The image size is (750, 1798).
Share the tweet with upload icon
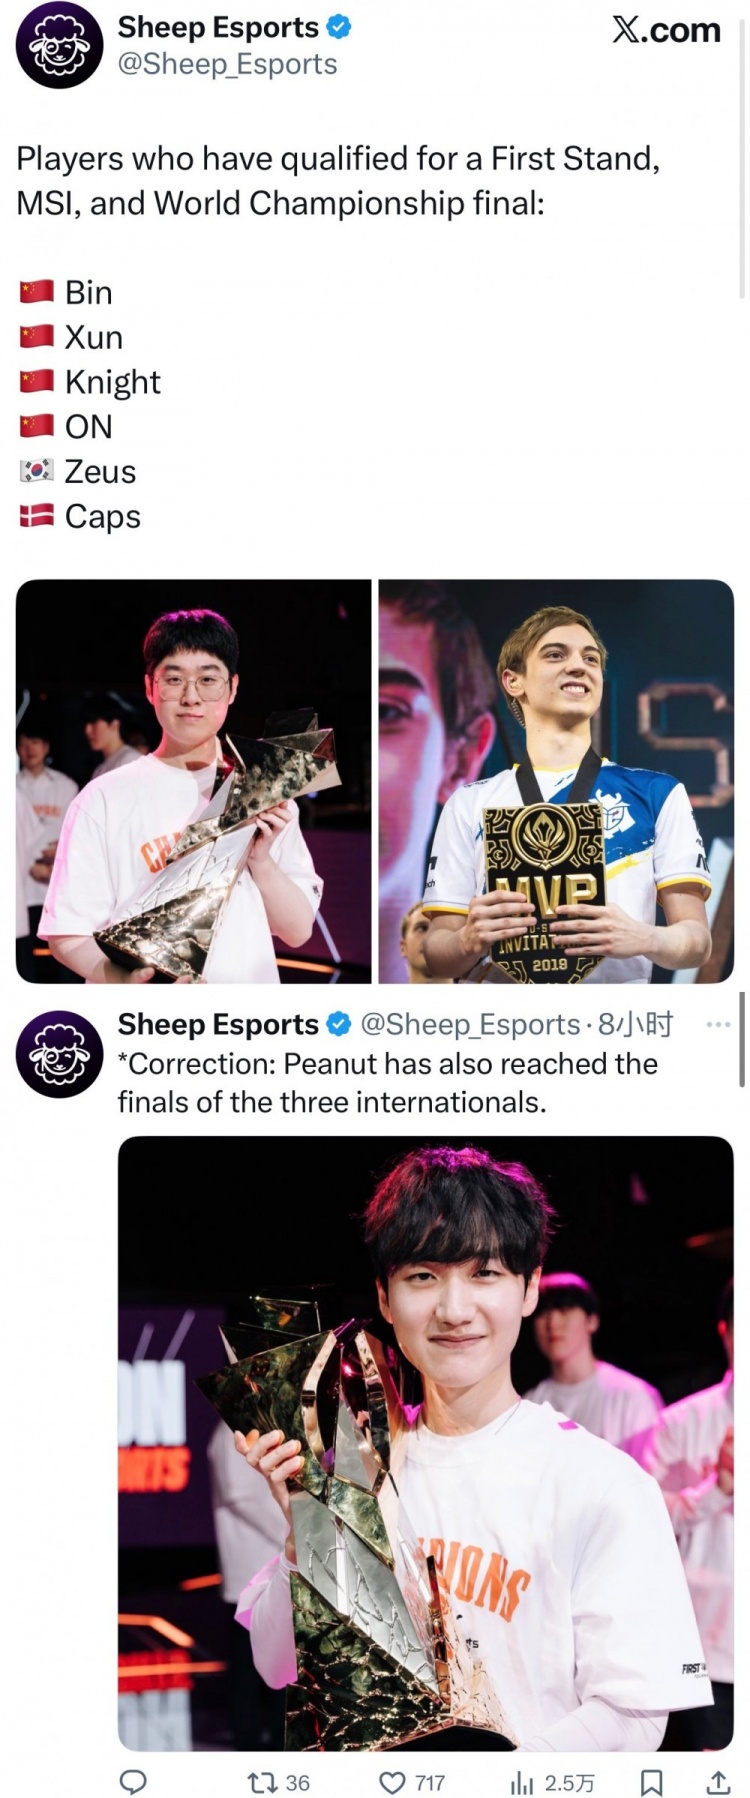pos(718,1782)
